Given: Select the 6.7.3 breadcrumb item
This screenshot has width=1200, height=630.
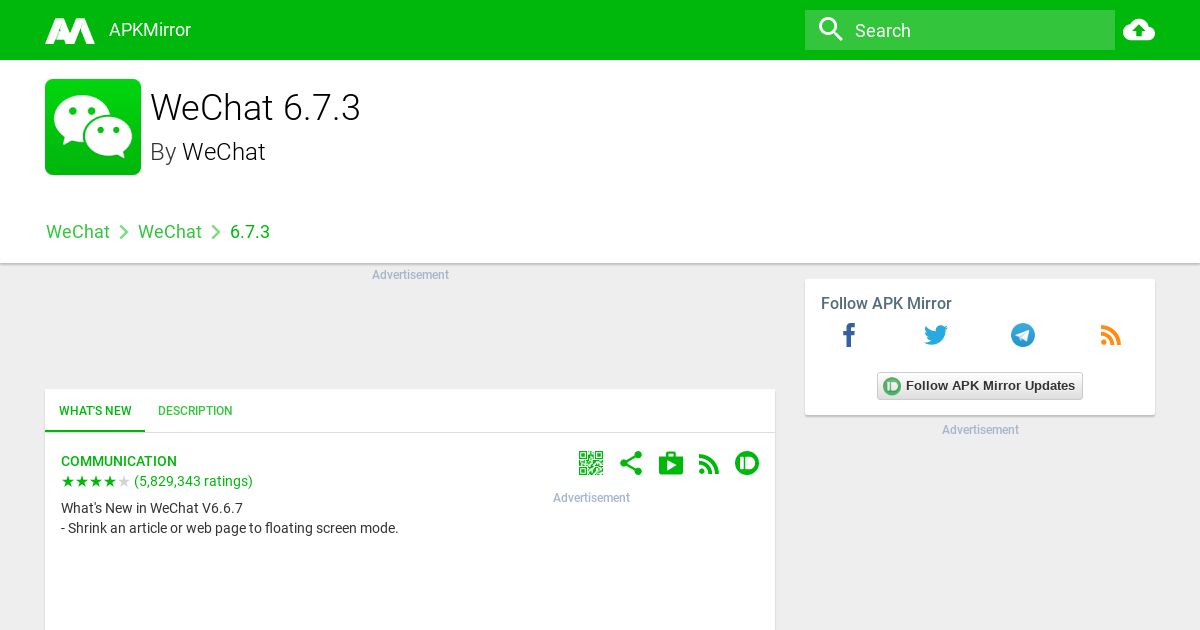Looking at the screenshot, I should tap(250, 232).
